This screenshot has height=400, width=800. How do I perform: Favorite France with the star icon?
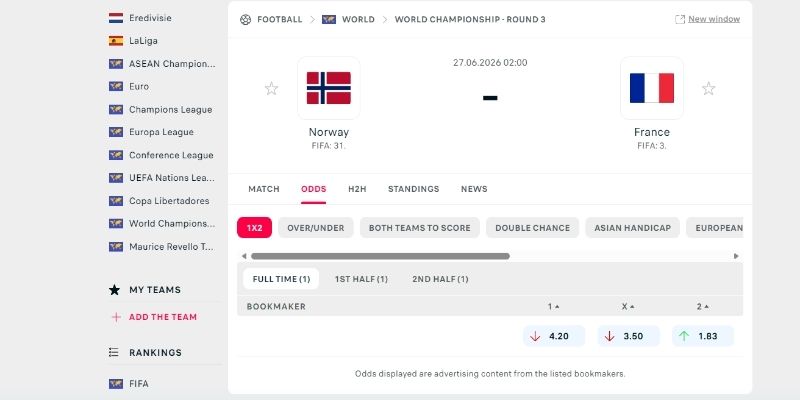click(x=708, y=89)
